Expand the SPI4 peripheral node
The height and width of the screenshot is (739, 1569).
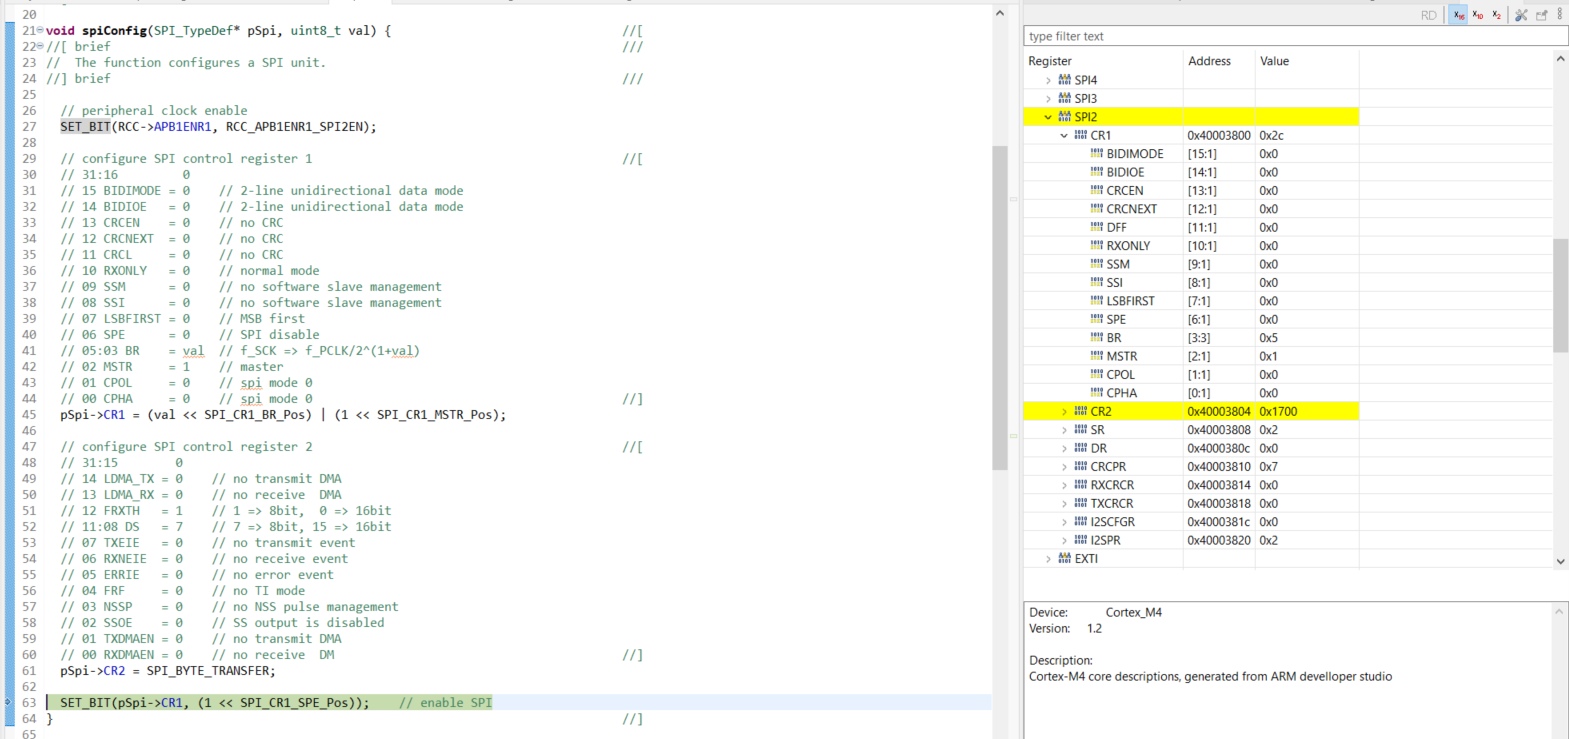[x=1048, y=80]
